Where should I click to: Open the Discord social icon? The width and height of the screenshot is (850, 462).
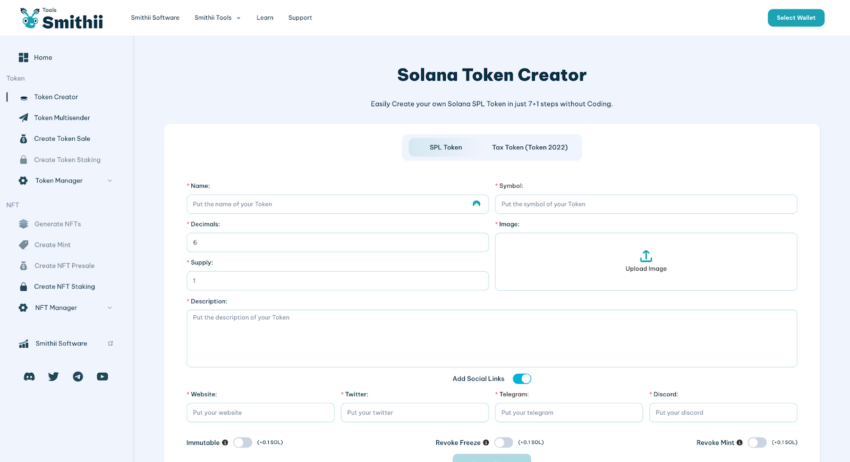(x=29, y=376)
